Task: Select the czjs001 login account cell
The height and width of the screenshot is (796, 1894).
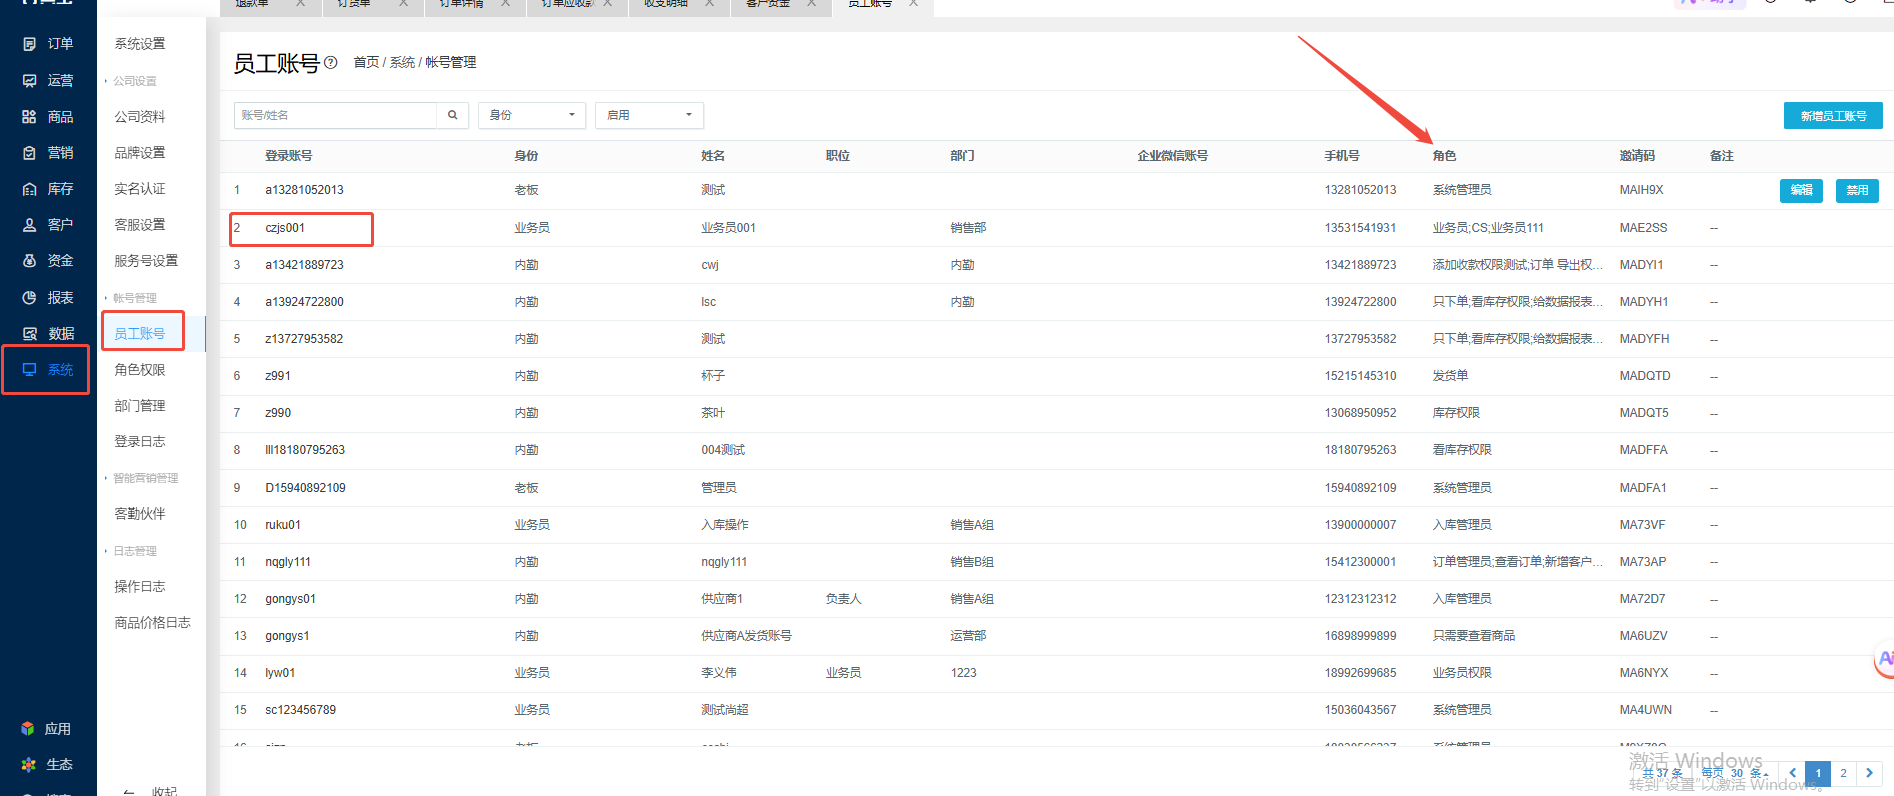Action: pyautogui.click(x=285, y=228)
